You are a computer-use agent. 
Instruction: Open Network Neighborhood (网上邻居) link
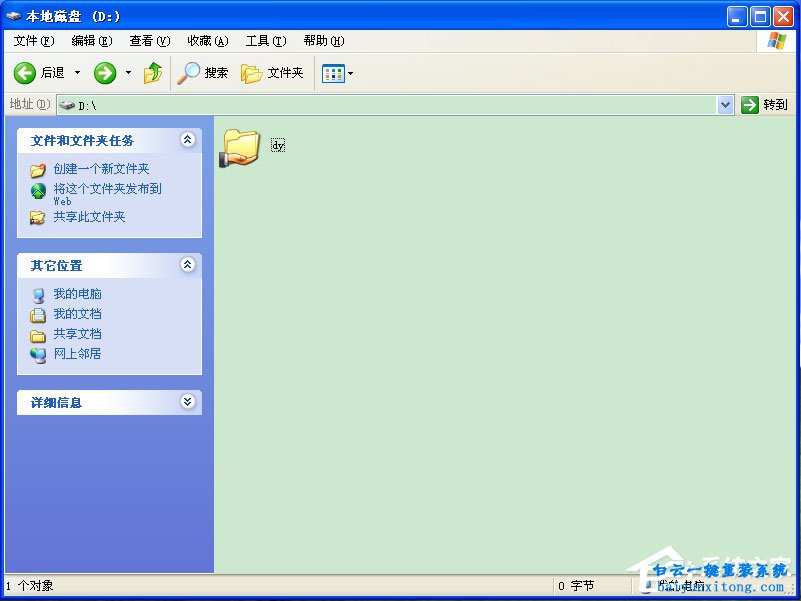pyautogui.click(x=77, y=354)
